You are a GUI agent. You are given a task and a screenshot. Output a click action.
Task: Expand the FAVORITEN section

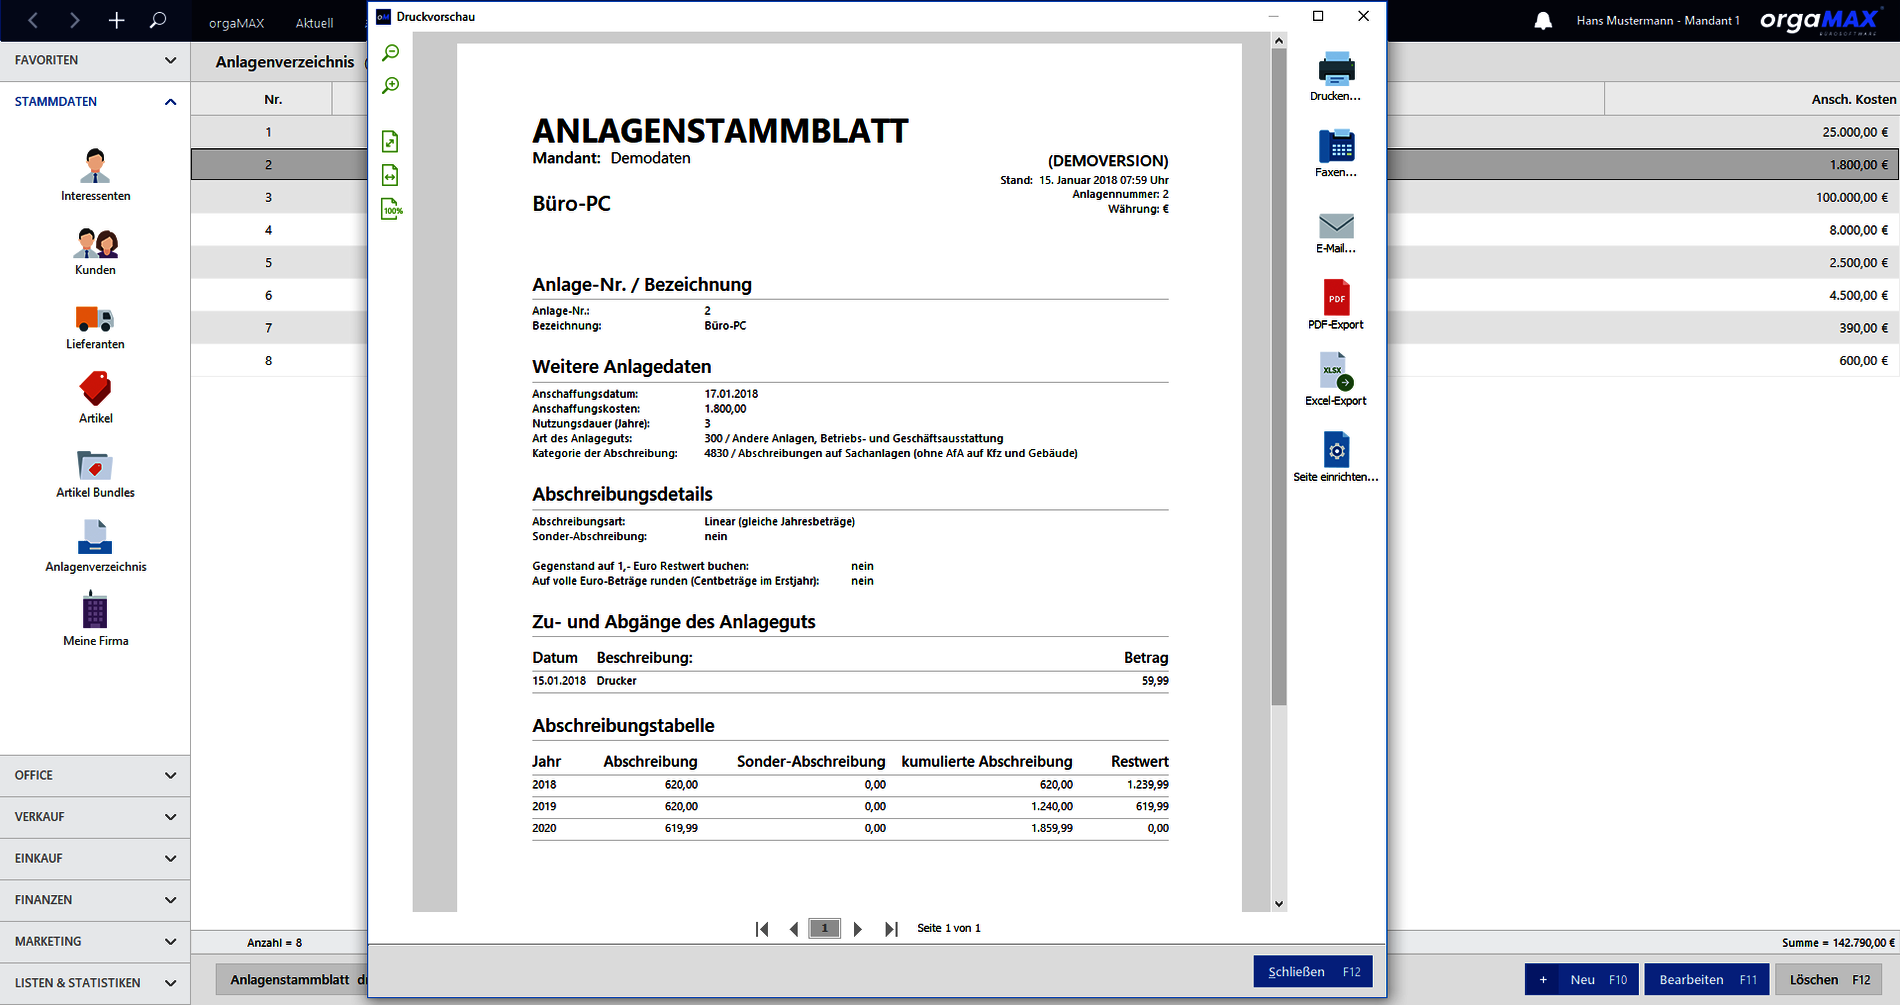point(95,60)
